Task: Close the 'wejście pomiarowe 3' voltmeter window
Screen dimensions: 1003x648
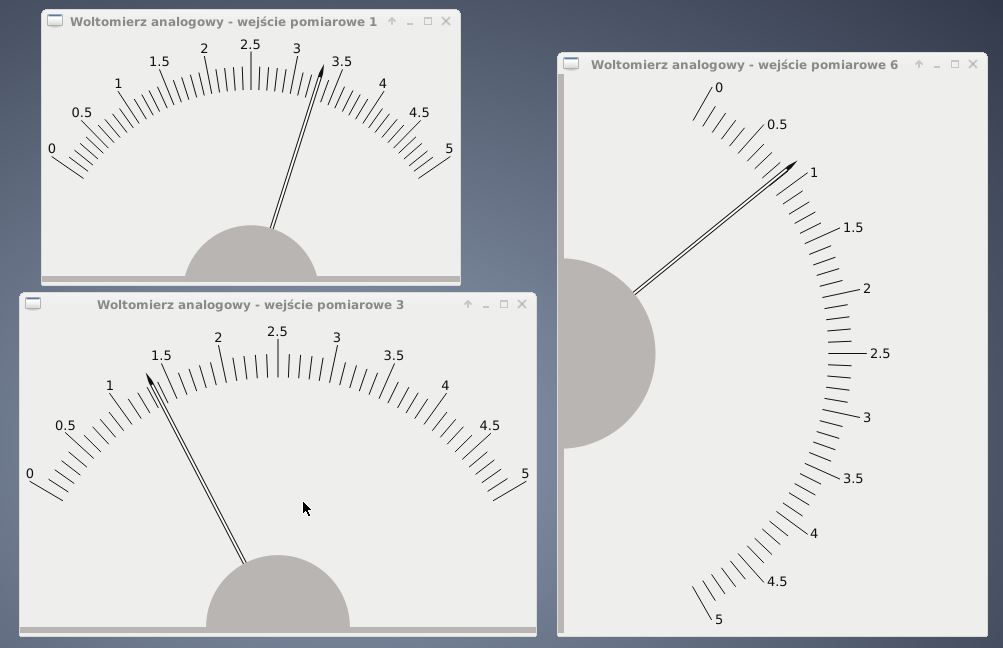Action: pos(522,304)
